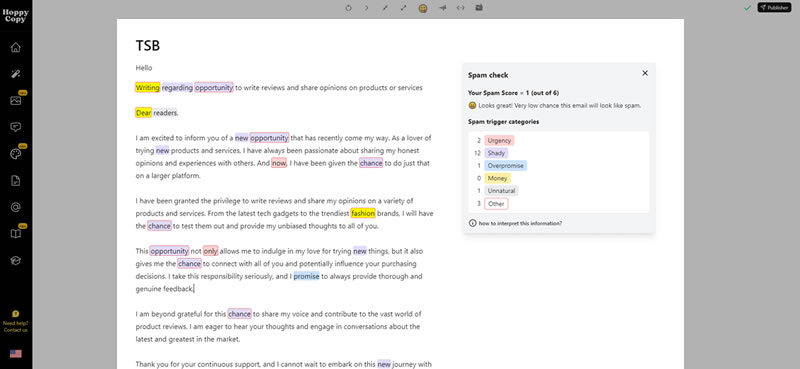The width and height of the screenshot is (800, 369).
Task: Click the Hoppy Copy logo
Action: pos(16,16)
